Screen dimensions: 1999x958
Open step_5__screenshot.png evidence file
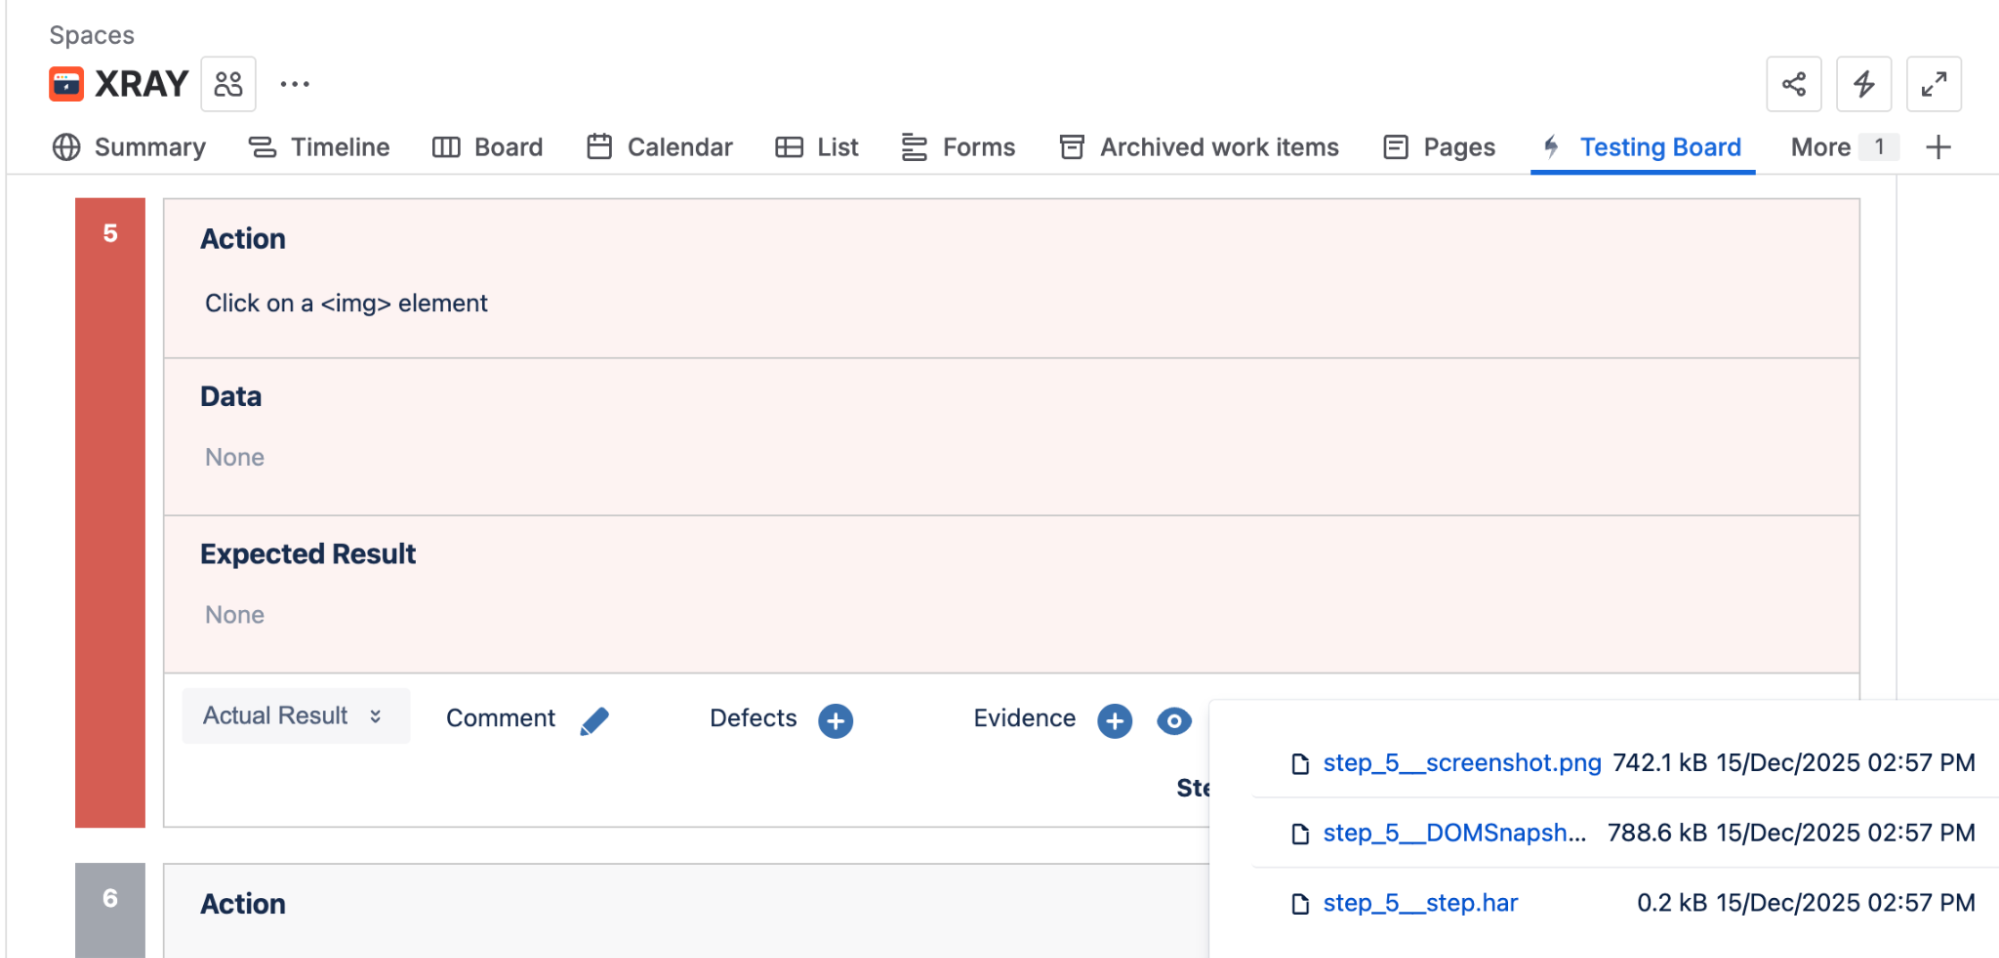pos(1461,763)
